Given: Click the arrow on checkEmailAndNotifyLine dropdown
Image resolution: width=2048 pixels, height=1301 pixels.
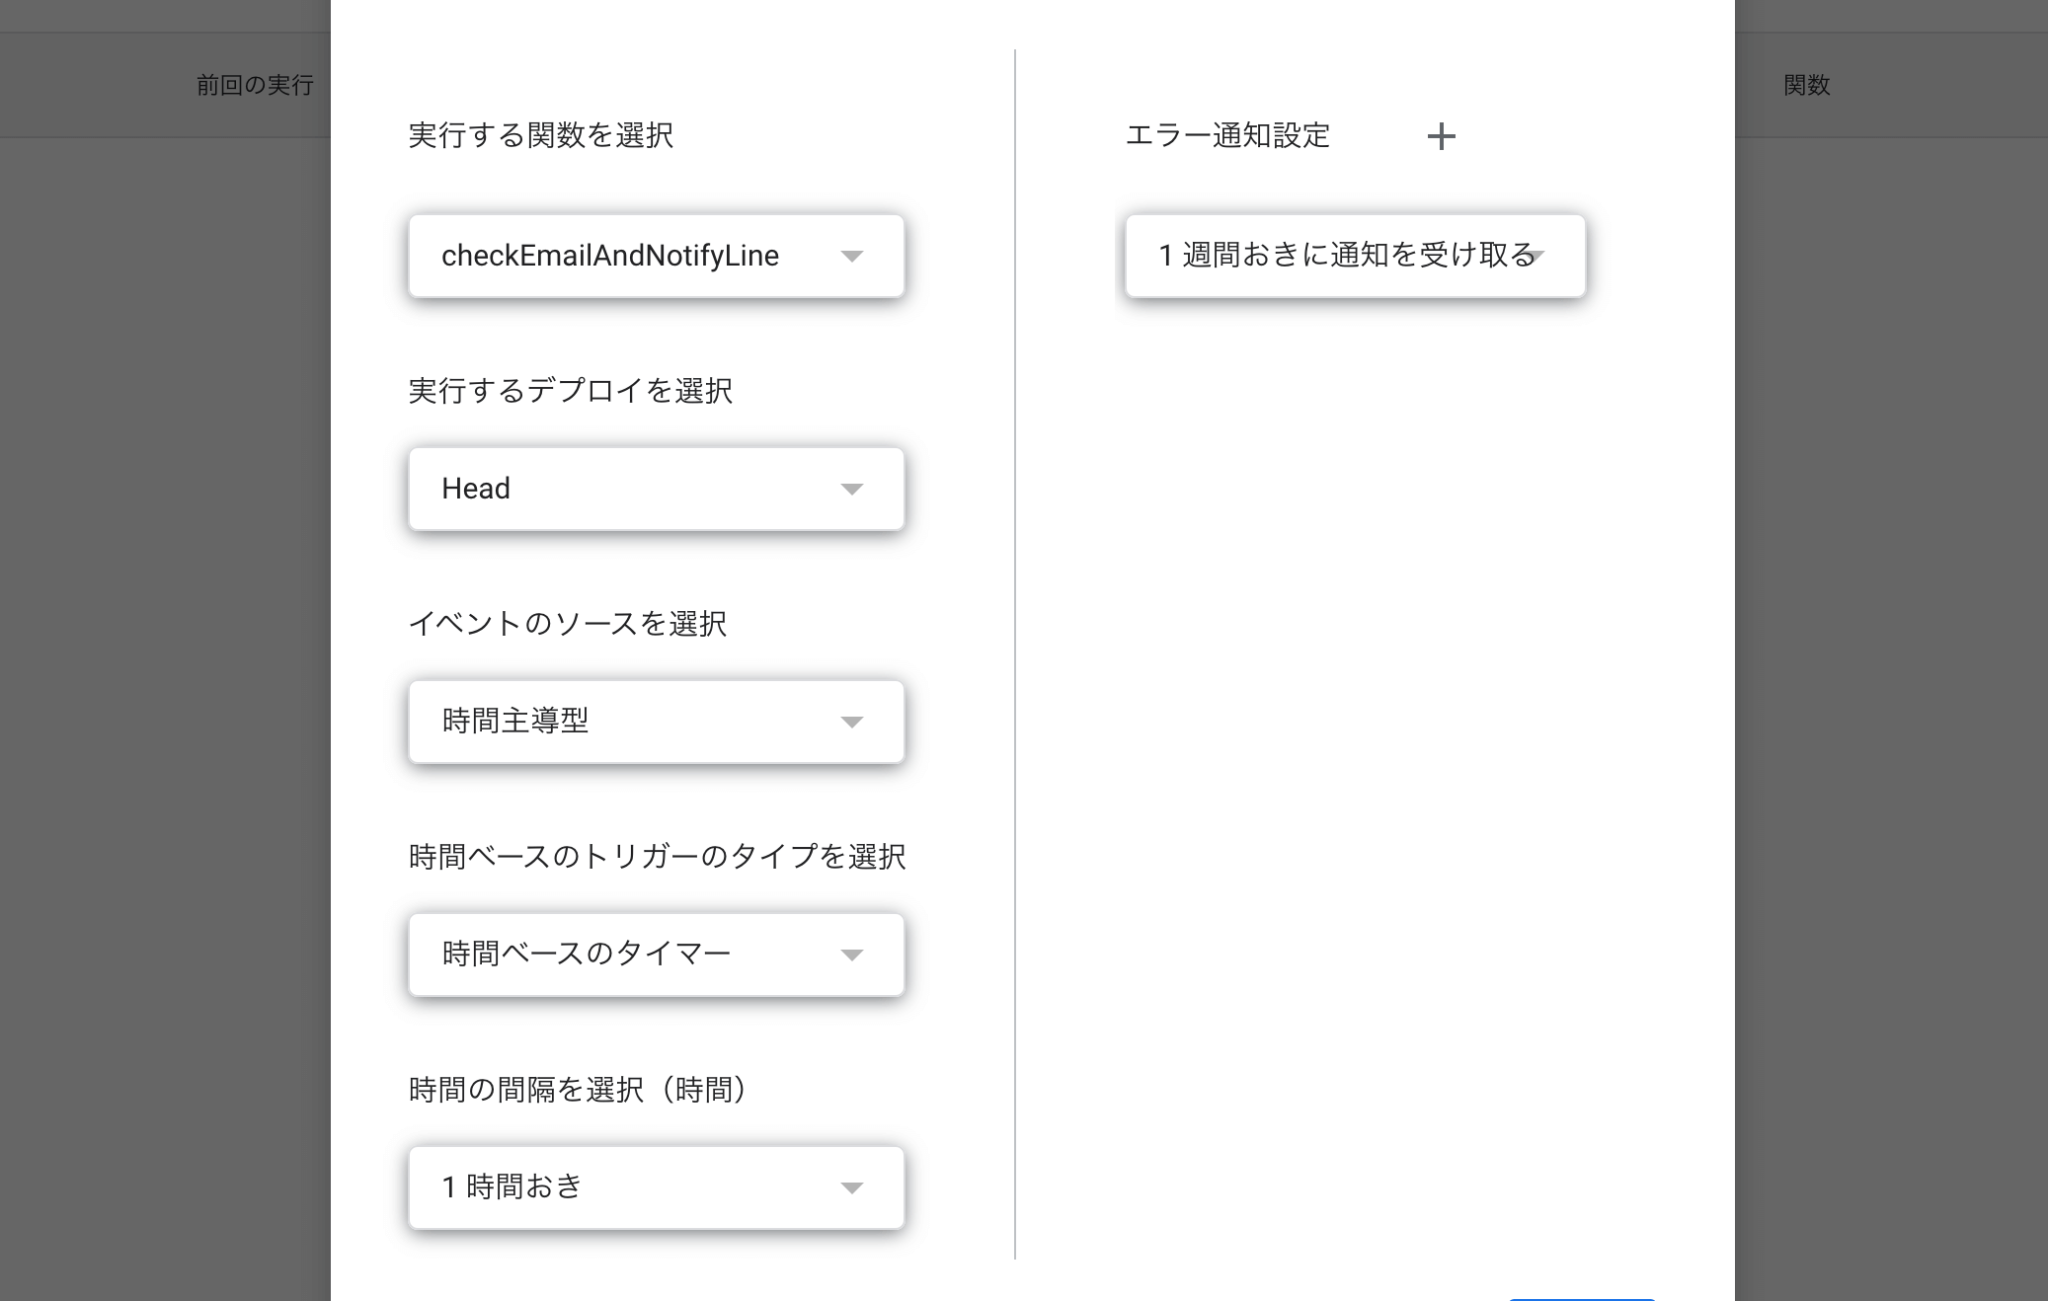Looking at the screenshot, I should 851,256.
